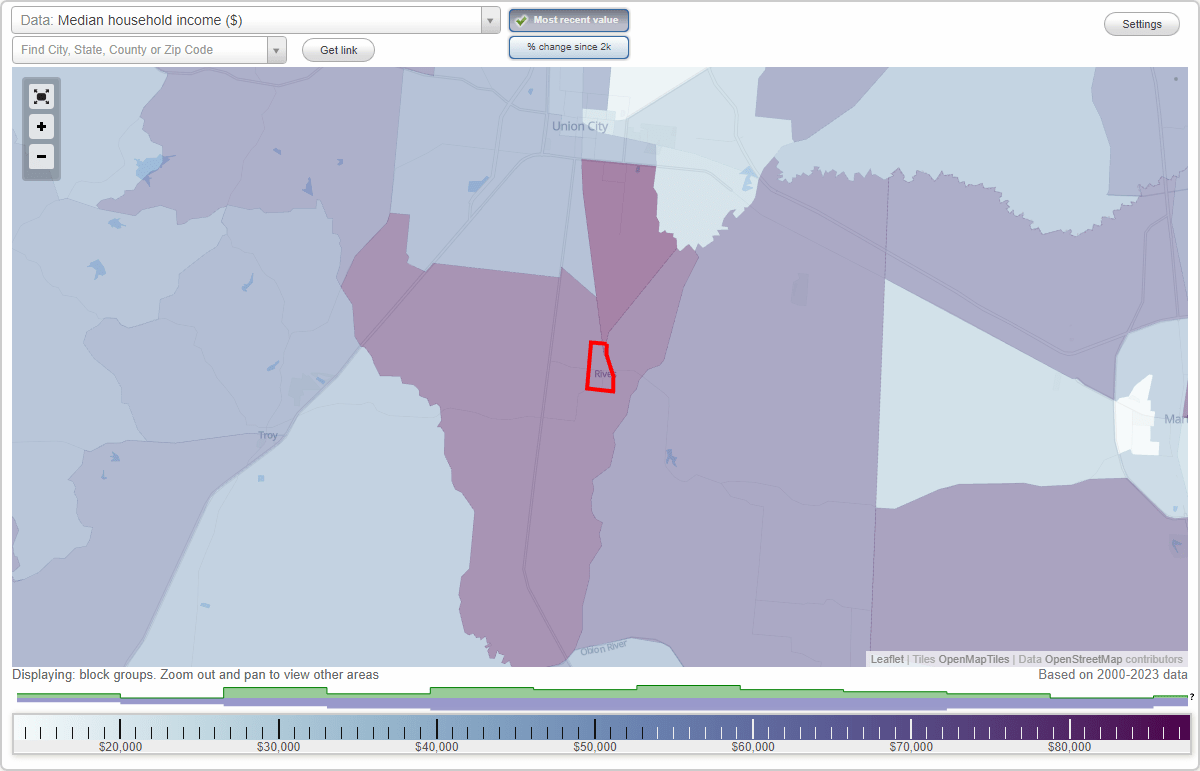Click the green checkmark on Most recent value
The width and height of the screenshot is (1200, 771).
[x=521, y=20]
